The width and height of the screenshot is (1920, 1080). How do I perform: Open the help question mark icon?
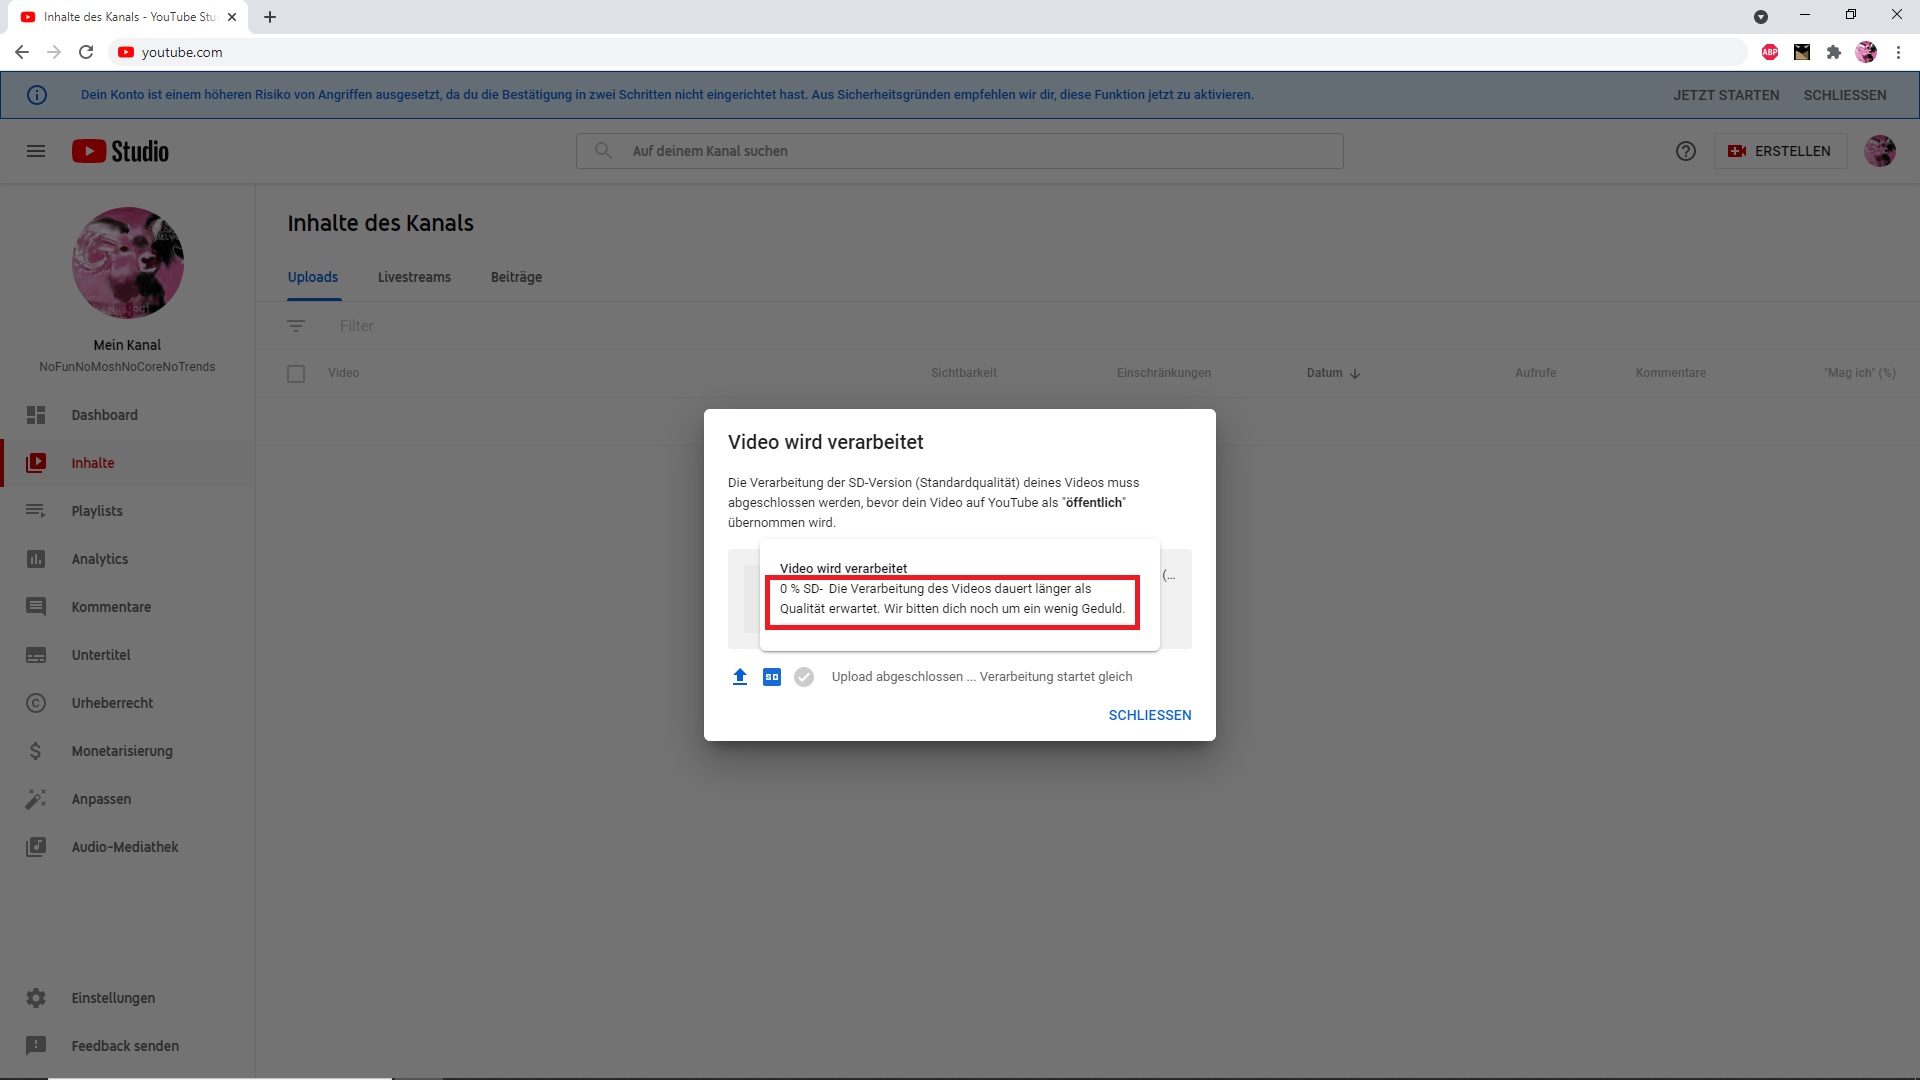pyautogui.click(x=1686, y=151)
